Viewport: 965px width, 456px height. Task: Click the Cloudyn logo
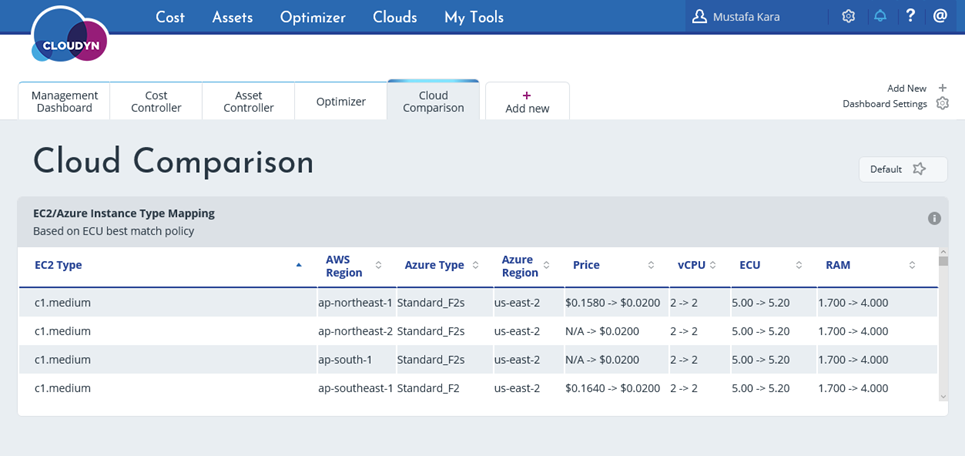pos(70,34)
